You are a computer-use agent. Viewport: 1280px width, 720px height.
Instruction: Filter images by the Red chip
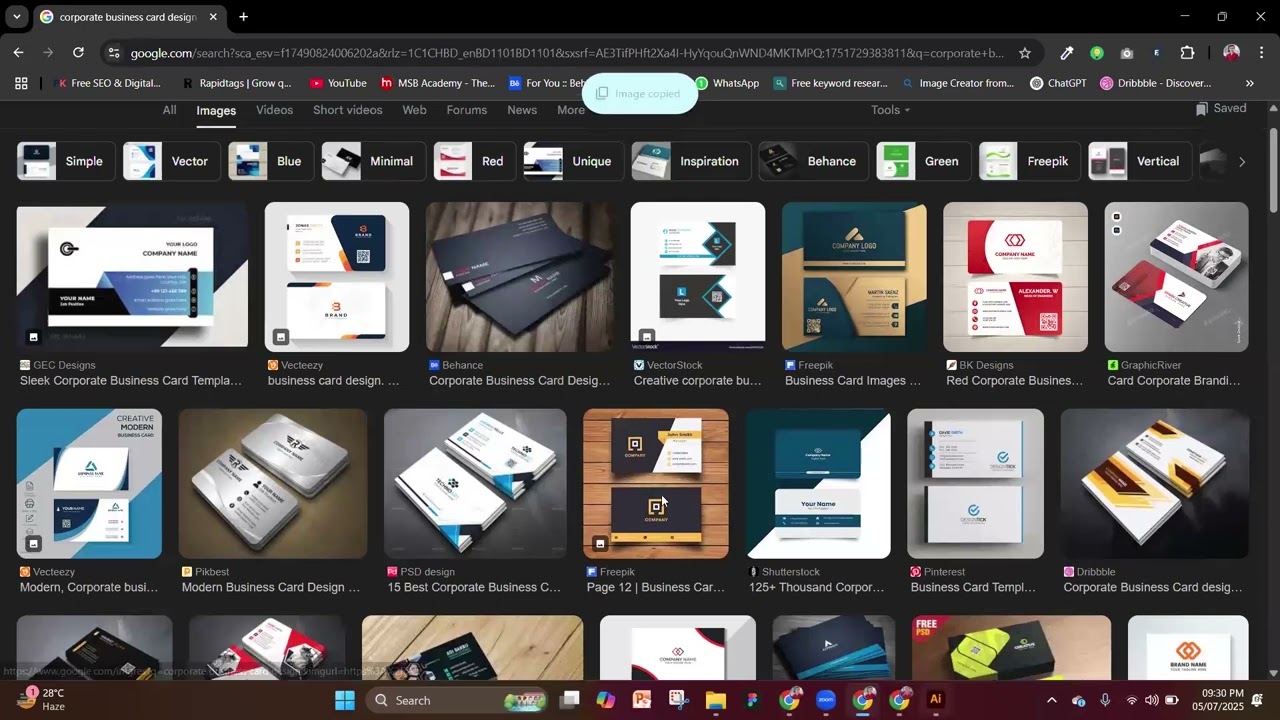[474, 161]
